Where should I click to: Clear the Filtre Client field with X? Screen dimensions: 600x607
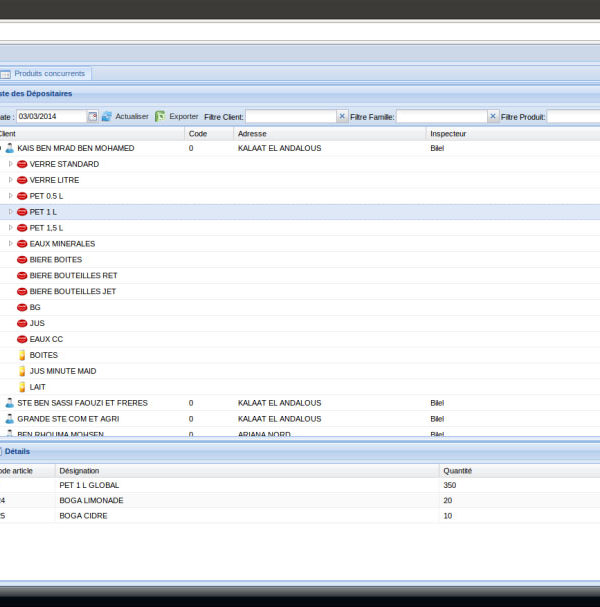[x=342, y=117]
